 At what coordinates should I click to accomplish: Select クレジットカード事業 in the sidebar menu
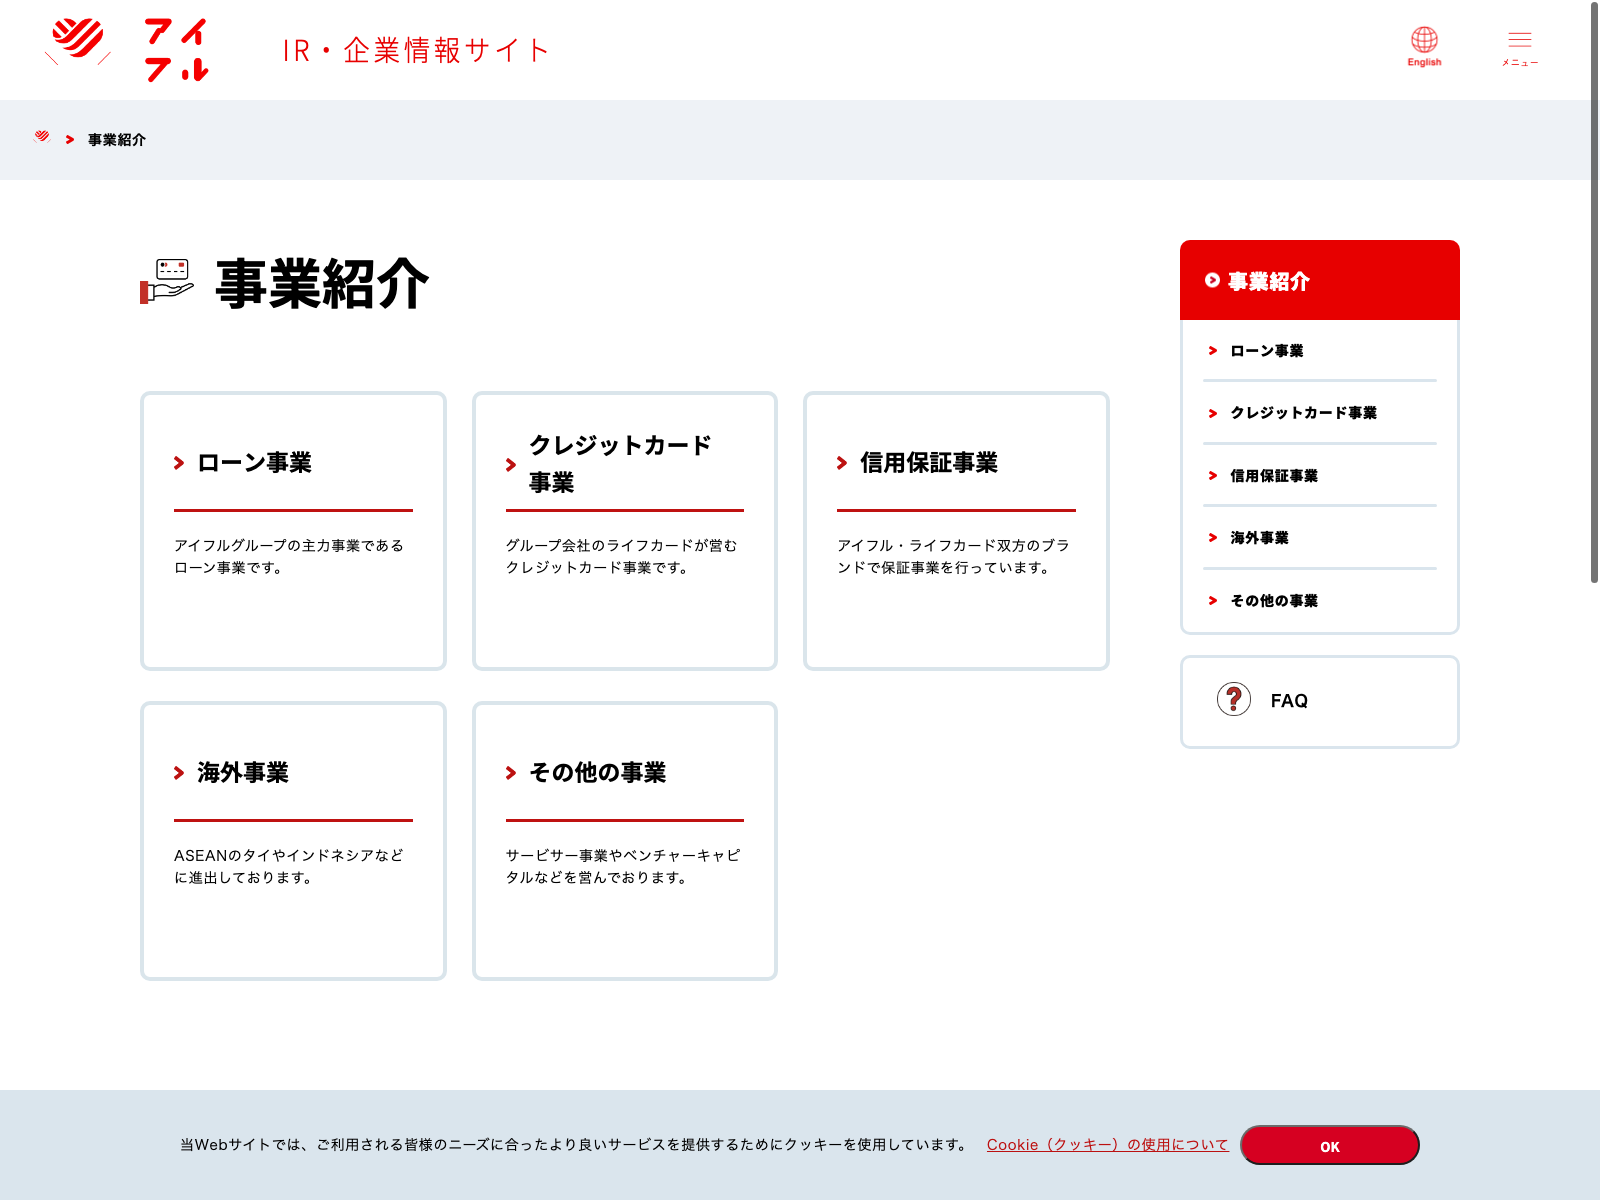click(1303, 413)
